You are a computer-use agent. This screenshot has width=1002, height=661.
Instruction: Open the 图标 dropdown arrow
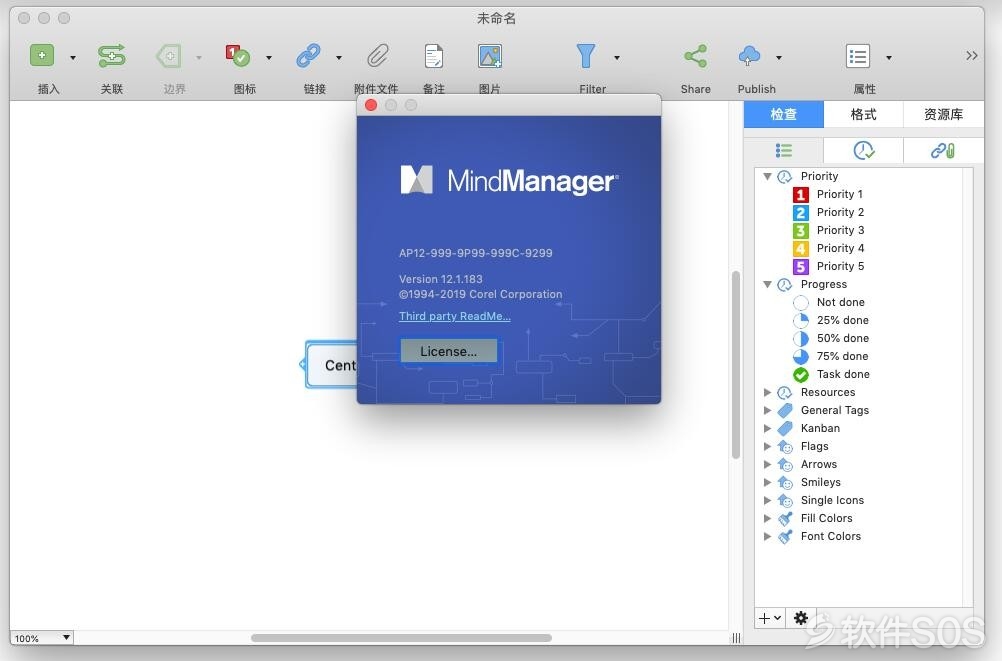(x=269, y=58)
